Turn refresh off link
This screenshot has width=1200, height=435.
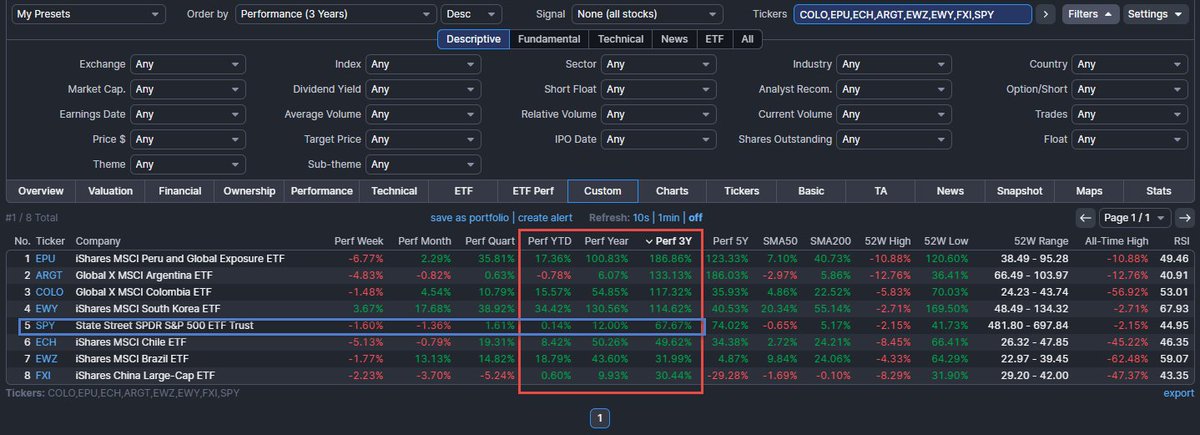(x=695, y=217)
